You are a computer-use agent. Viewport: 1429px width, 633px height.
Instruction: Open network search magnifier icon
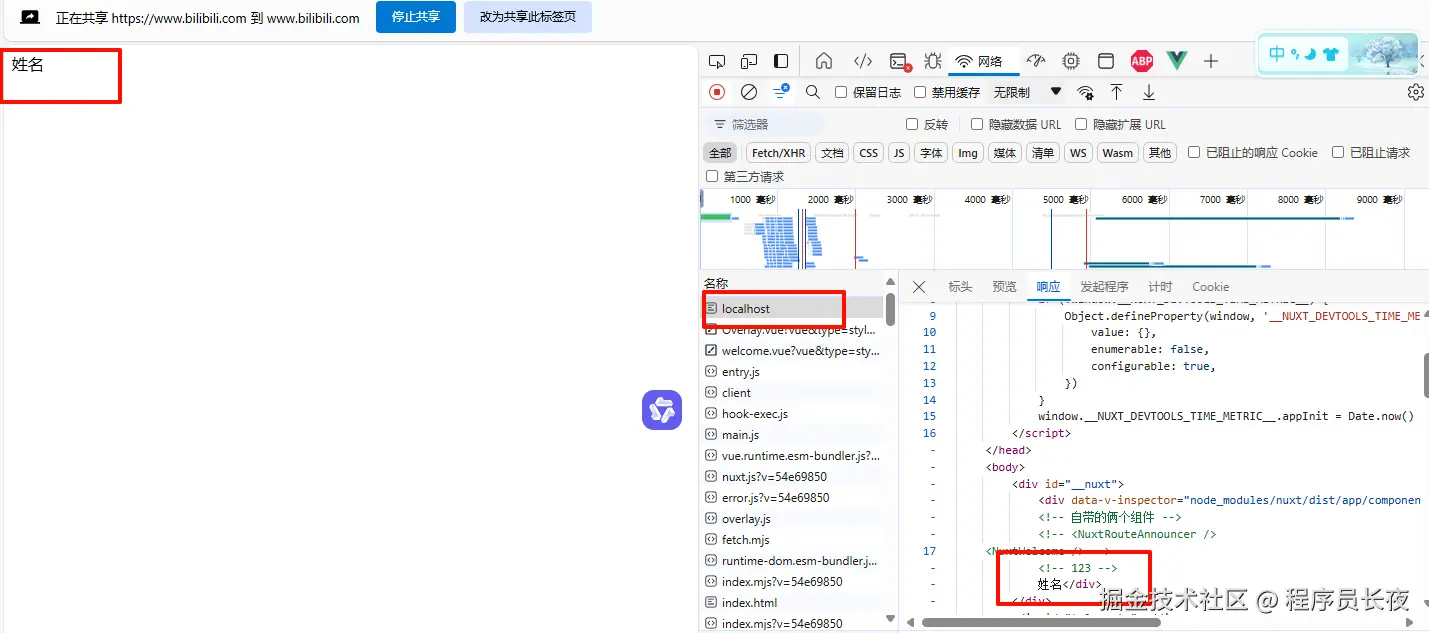click(813, 92)
